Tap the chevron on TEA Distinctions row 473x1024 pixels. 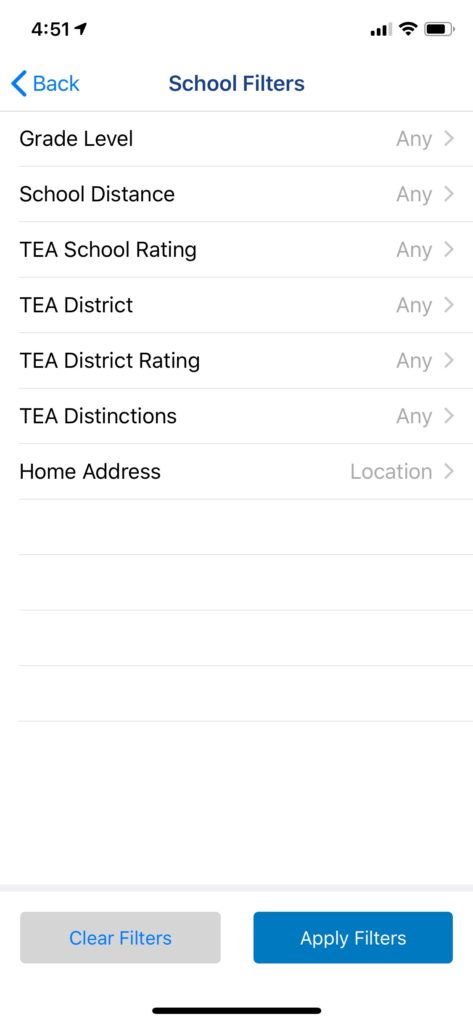pyautogui.click(x=448, y=416)
